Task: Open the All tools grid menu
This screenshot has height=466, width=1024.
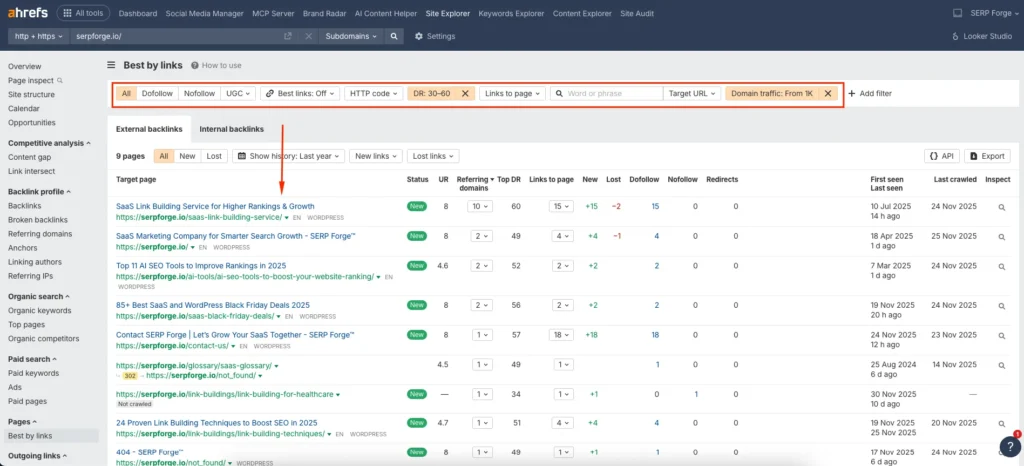Action: tap(83, 13)
